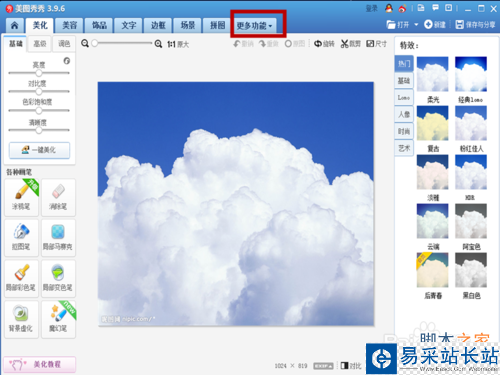Click the 一键美化 button
This screenshot has height=375, width=500.
click(x=39, y=150)
